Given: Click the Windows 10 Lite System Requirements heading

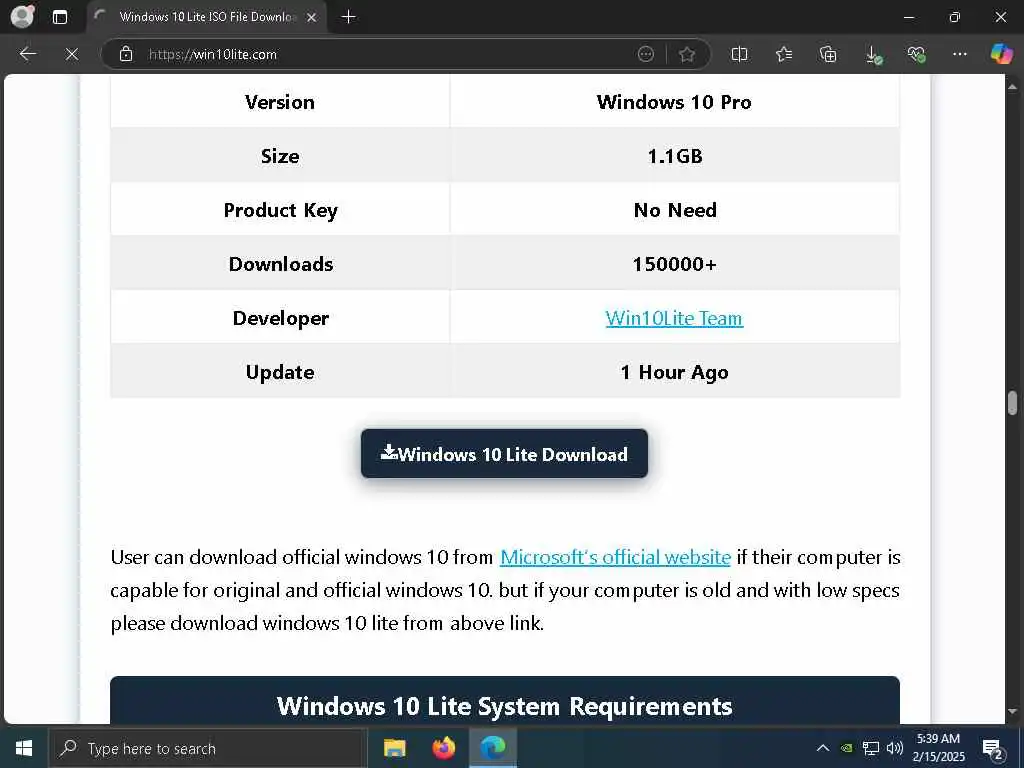Looking at the screenshot, I should pos(505,706).
